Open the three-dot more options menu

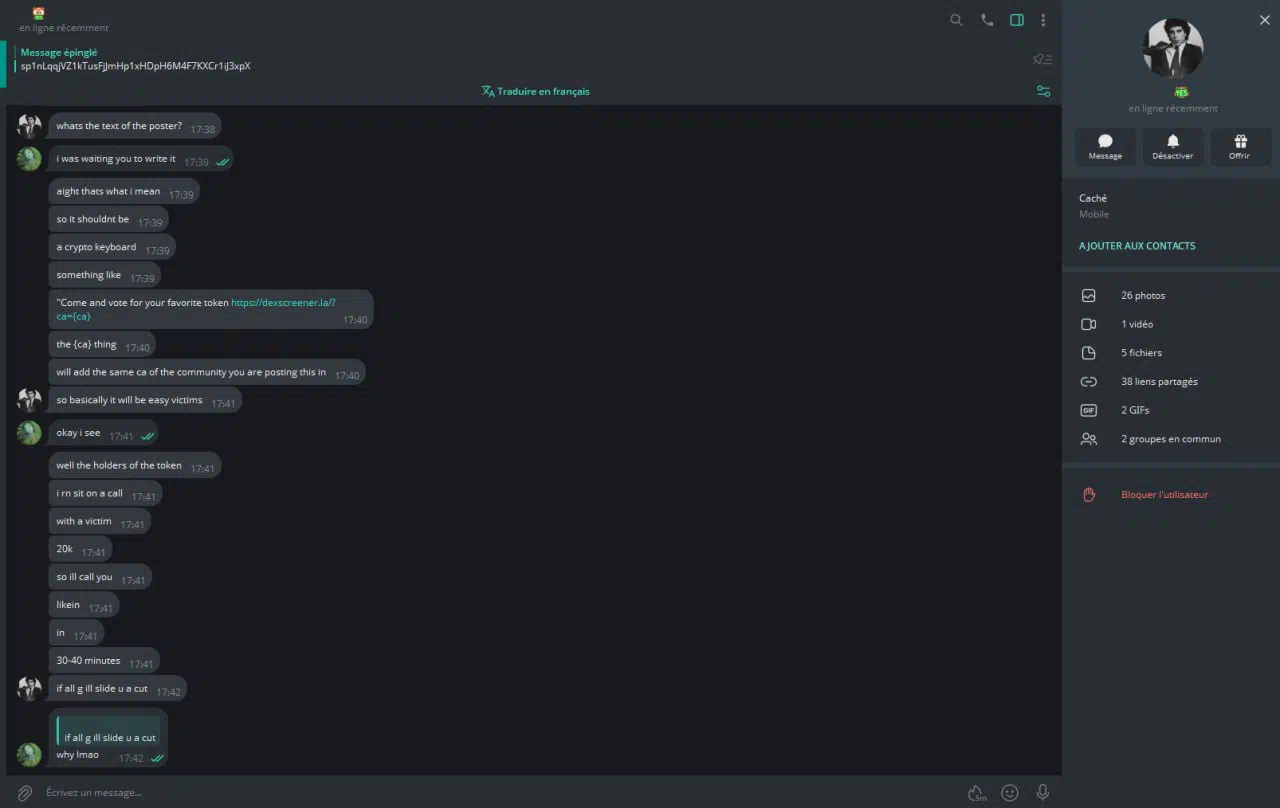1043,20
